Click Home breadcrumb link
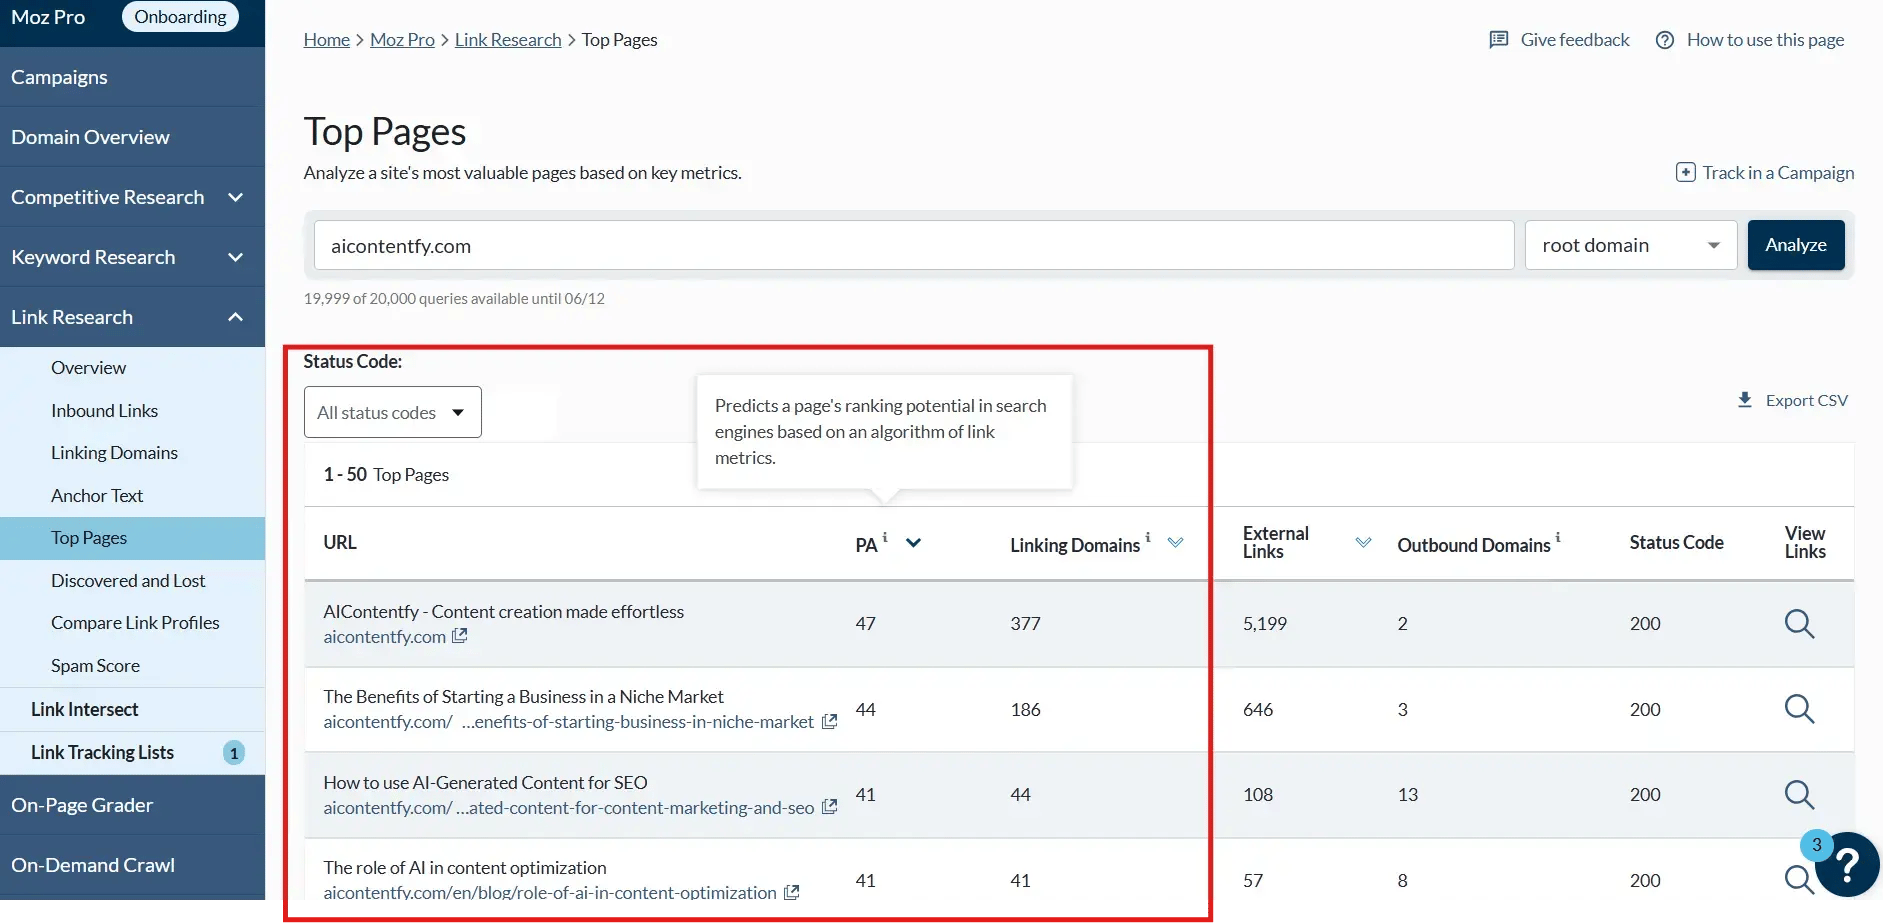The height and width of the screenshot is (923, 1883). click(x=327, y=40)
